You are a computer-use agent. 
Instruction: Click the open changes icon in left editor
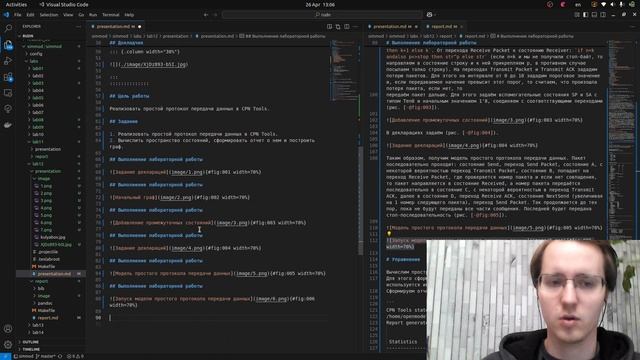click(338, 27)
